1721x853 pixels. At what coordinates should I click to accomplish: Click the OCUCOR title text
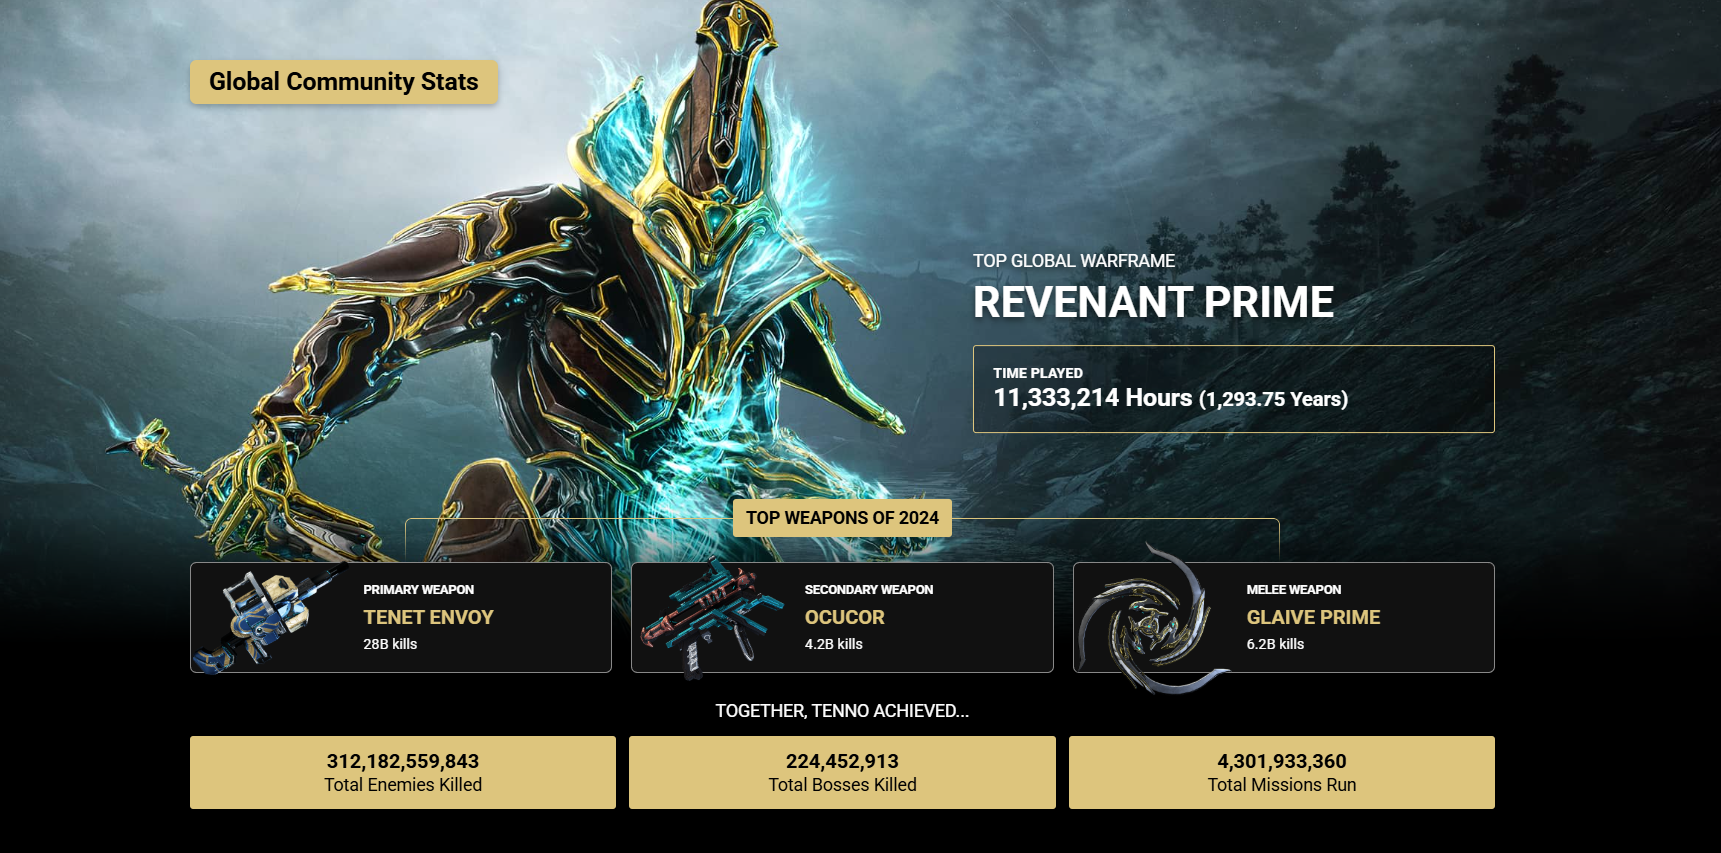click(845, 617)
